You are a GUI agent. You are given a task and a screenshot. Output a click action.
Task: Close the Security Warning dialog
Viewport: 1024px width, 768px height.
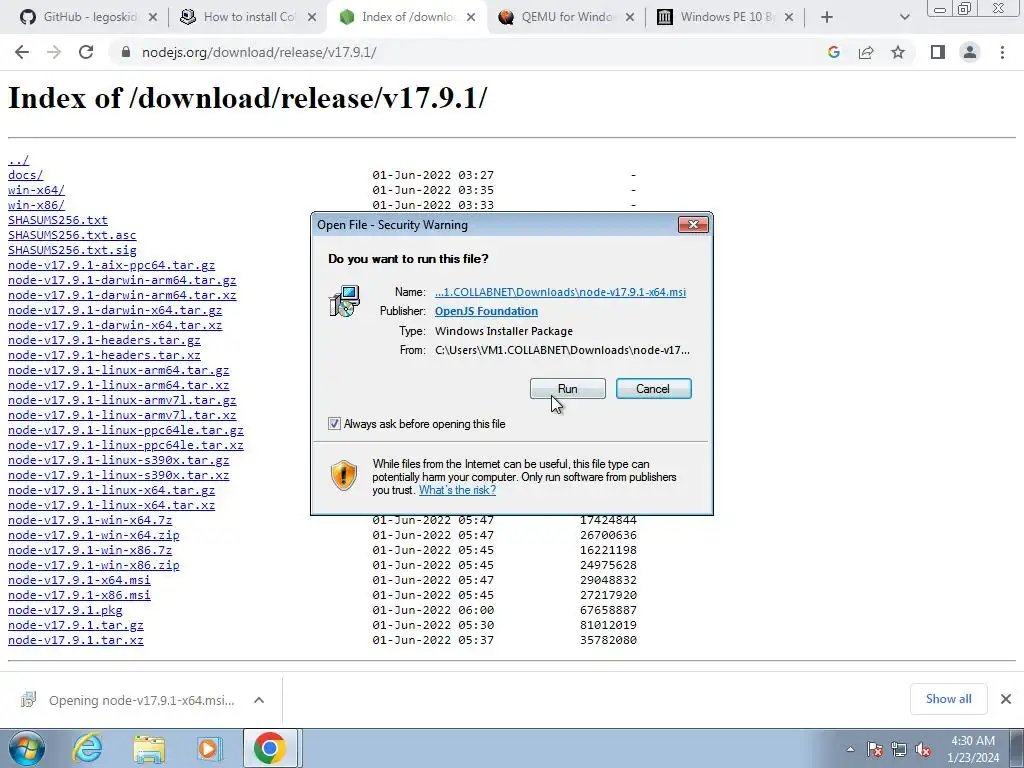693,225
